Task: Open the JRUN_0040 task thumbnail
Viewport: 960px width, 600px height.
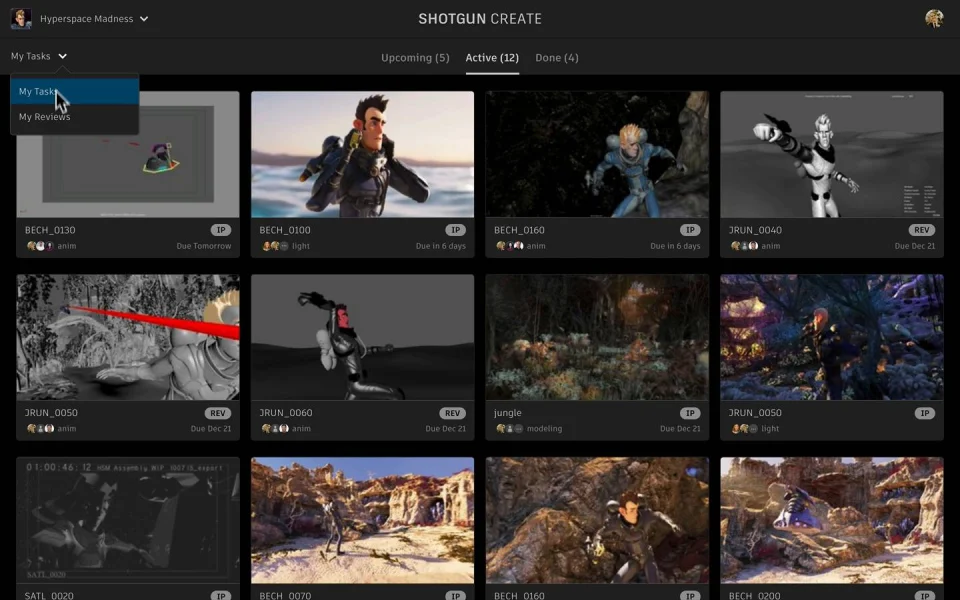Action: tap(831, 154)
